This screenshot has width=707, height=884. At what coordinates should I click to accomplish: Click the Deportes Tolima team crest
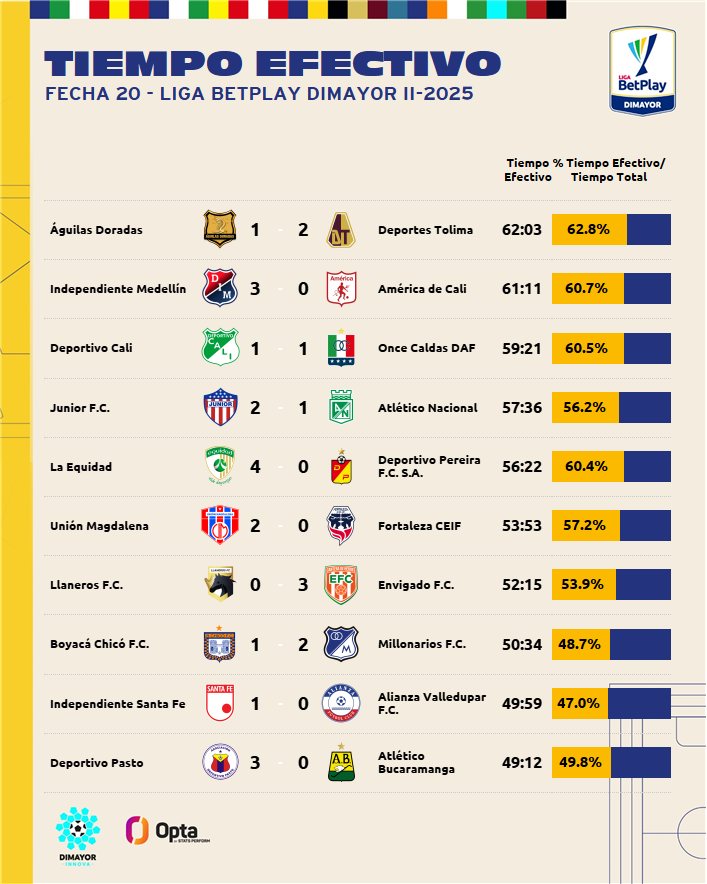click(x=343, y=231)
